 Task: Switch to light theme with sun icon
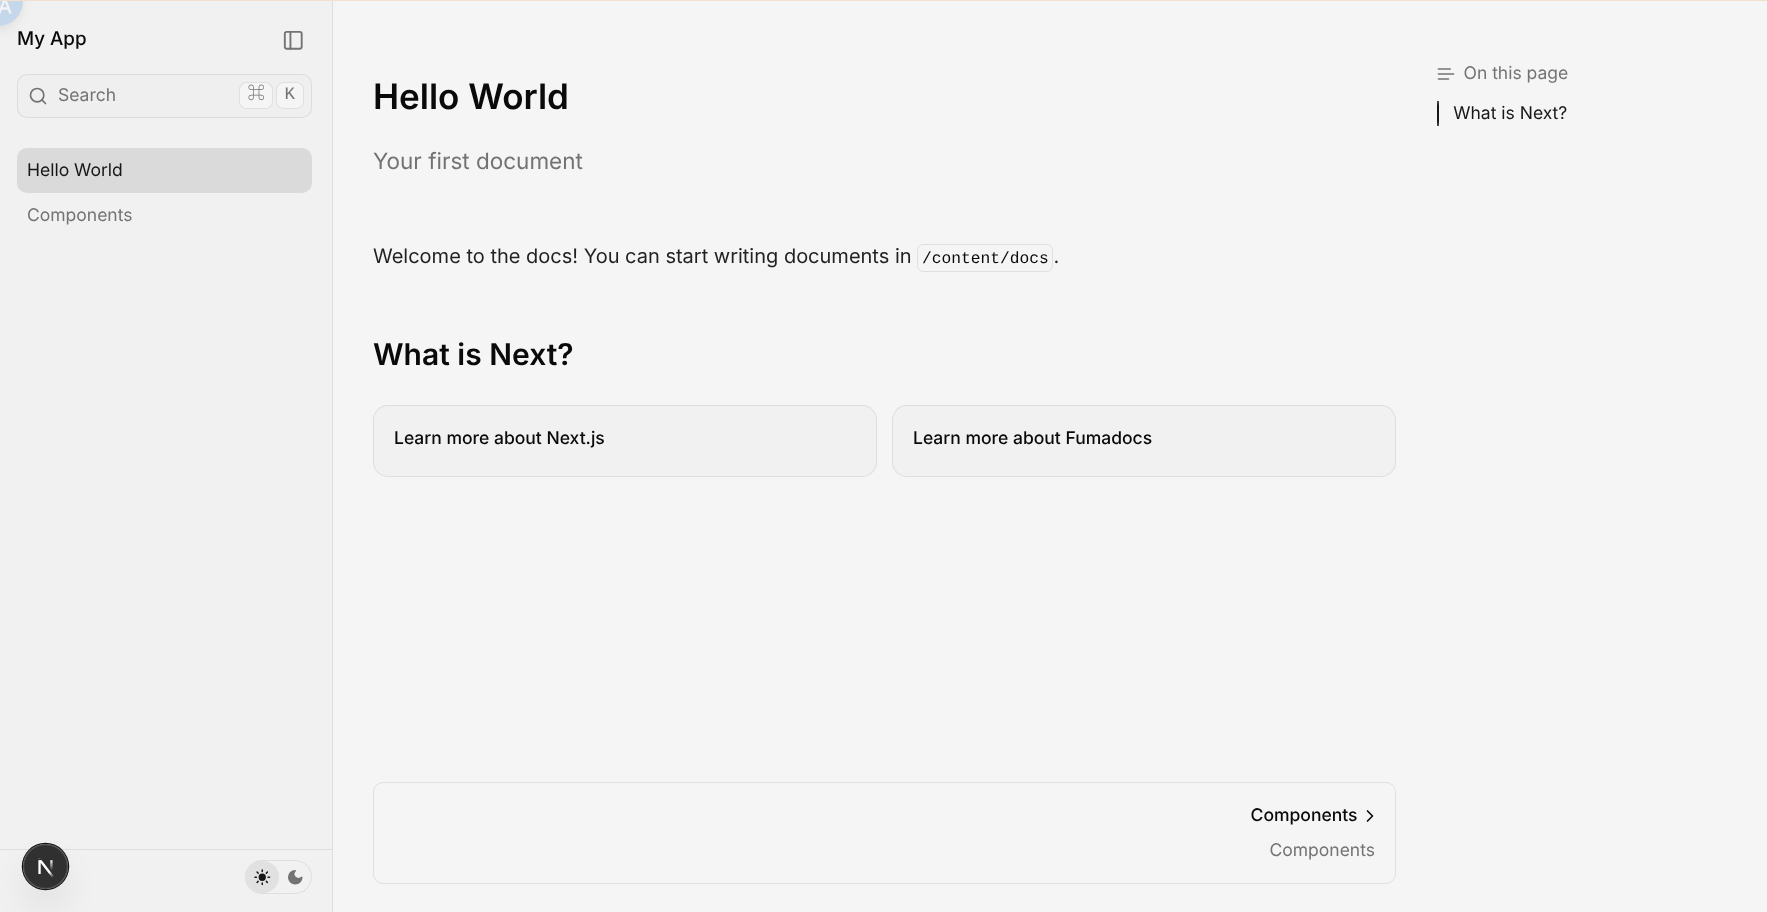coord(262,878)
